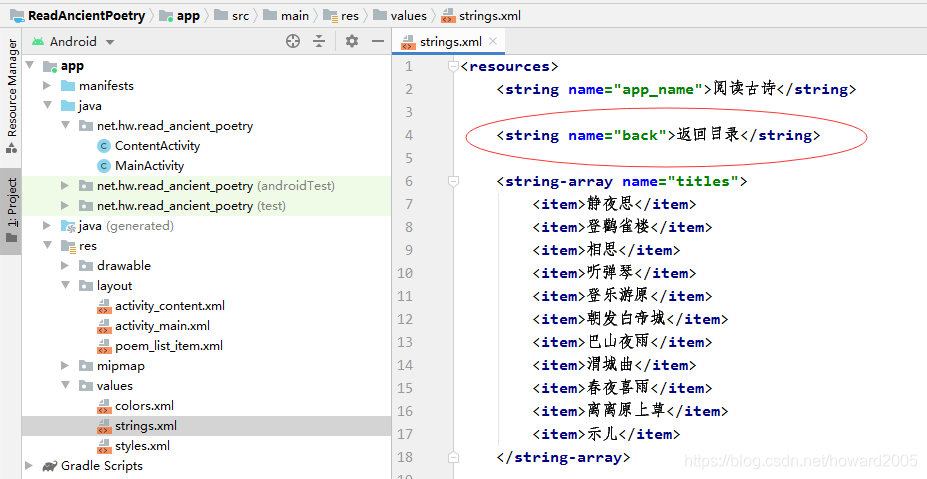Click the drawable folder icon
This screenshot has width=927, height=479.
click(86, 266)
